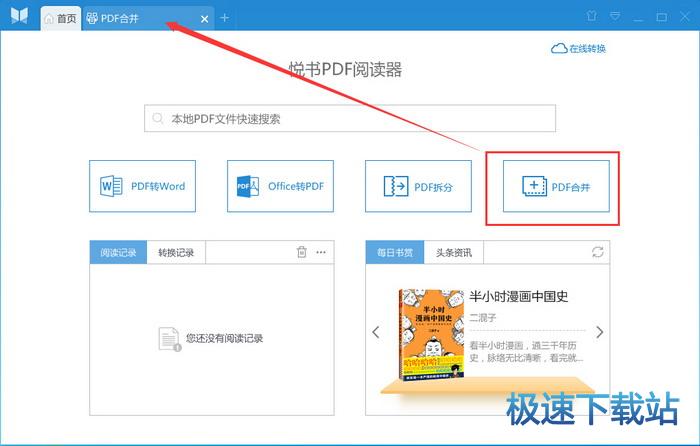The width and height of the screenshot is (700, 446).
Task: Go to previous book with left arrow
Action: tap(376, 332)
